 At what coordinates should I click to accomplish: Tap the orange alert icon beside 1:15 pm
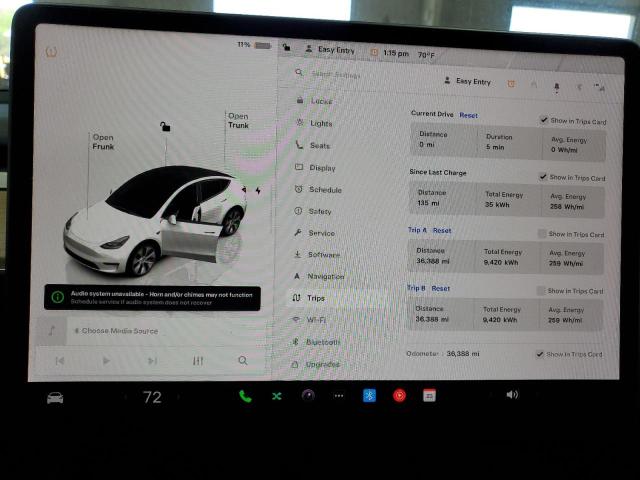point(373,52)
